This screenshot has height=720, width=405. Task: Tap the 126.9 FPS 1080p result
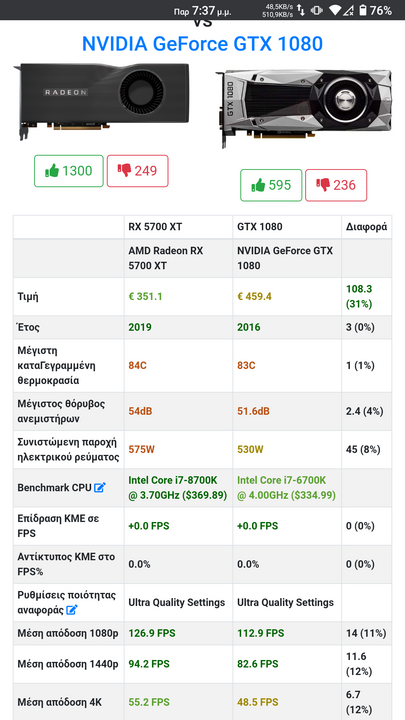[152, 633]
